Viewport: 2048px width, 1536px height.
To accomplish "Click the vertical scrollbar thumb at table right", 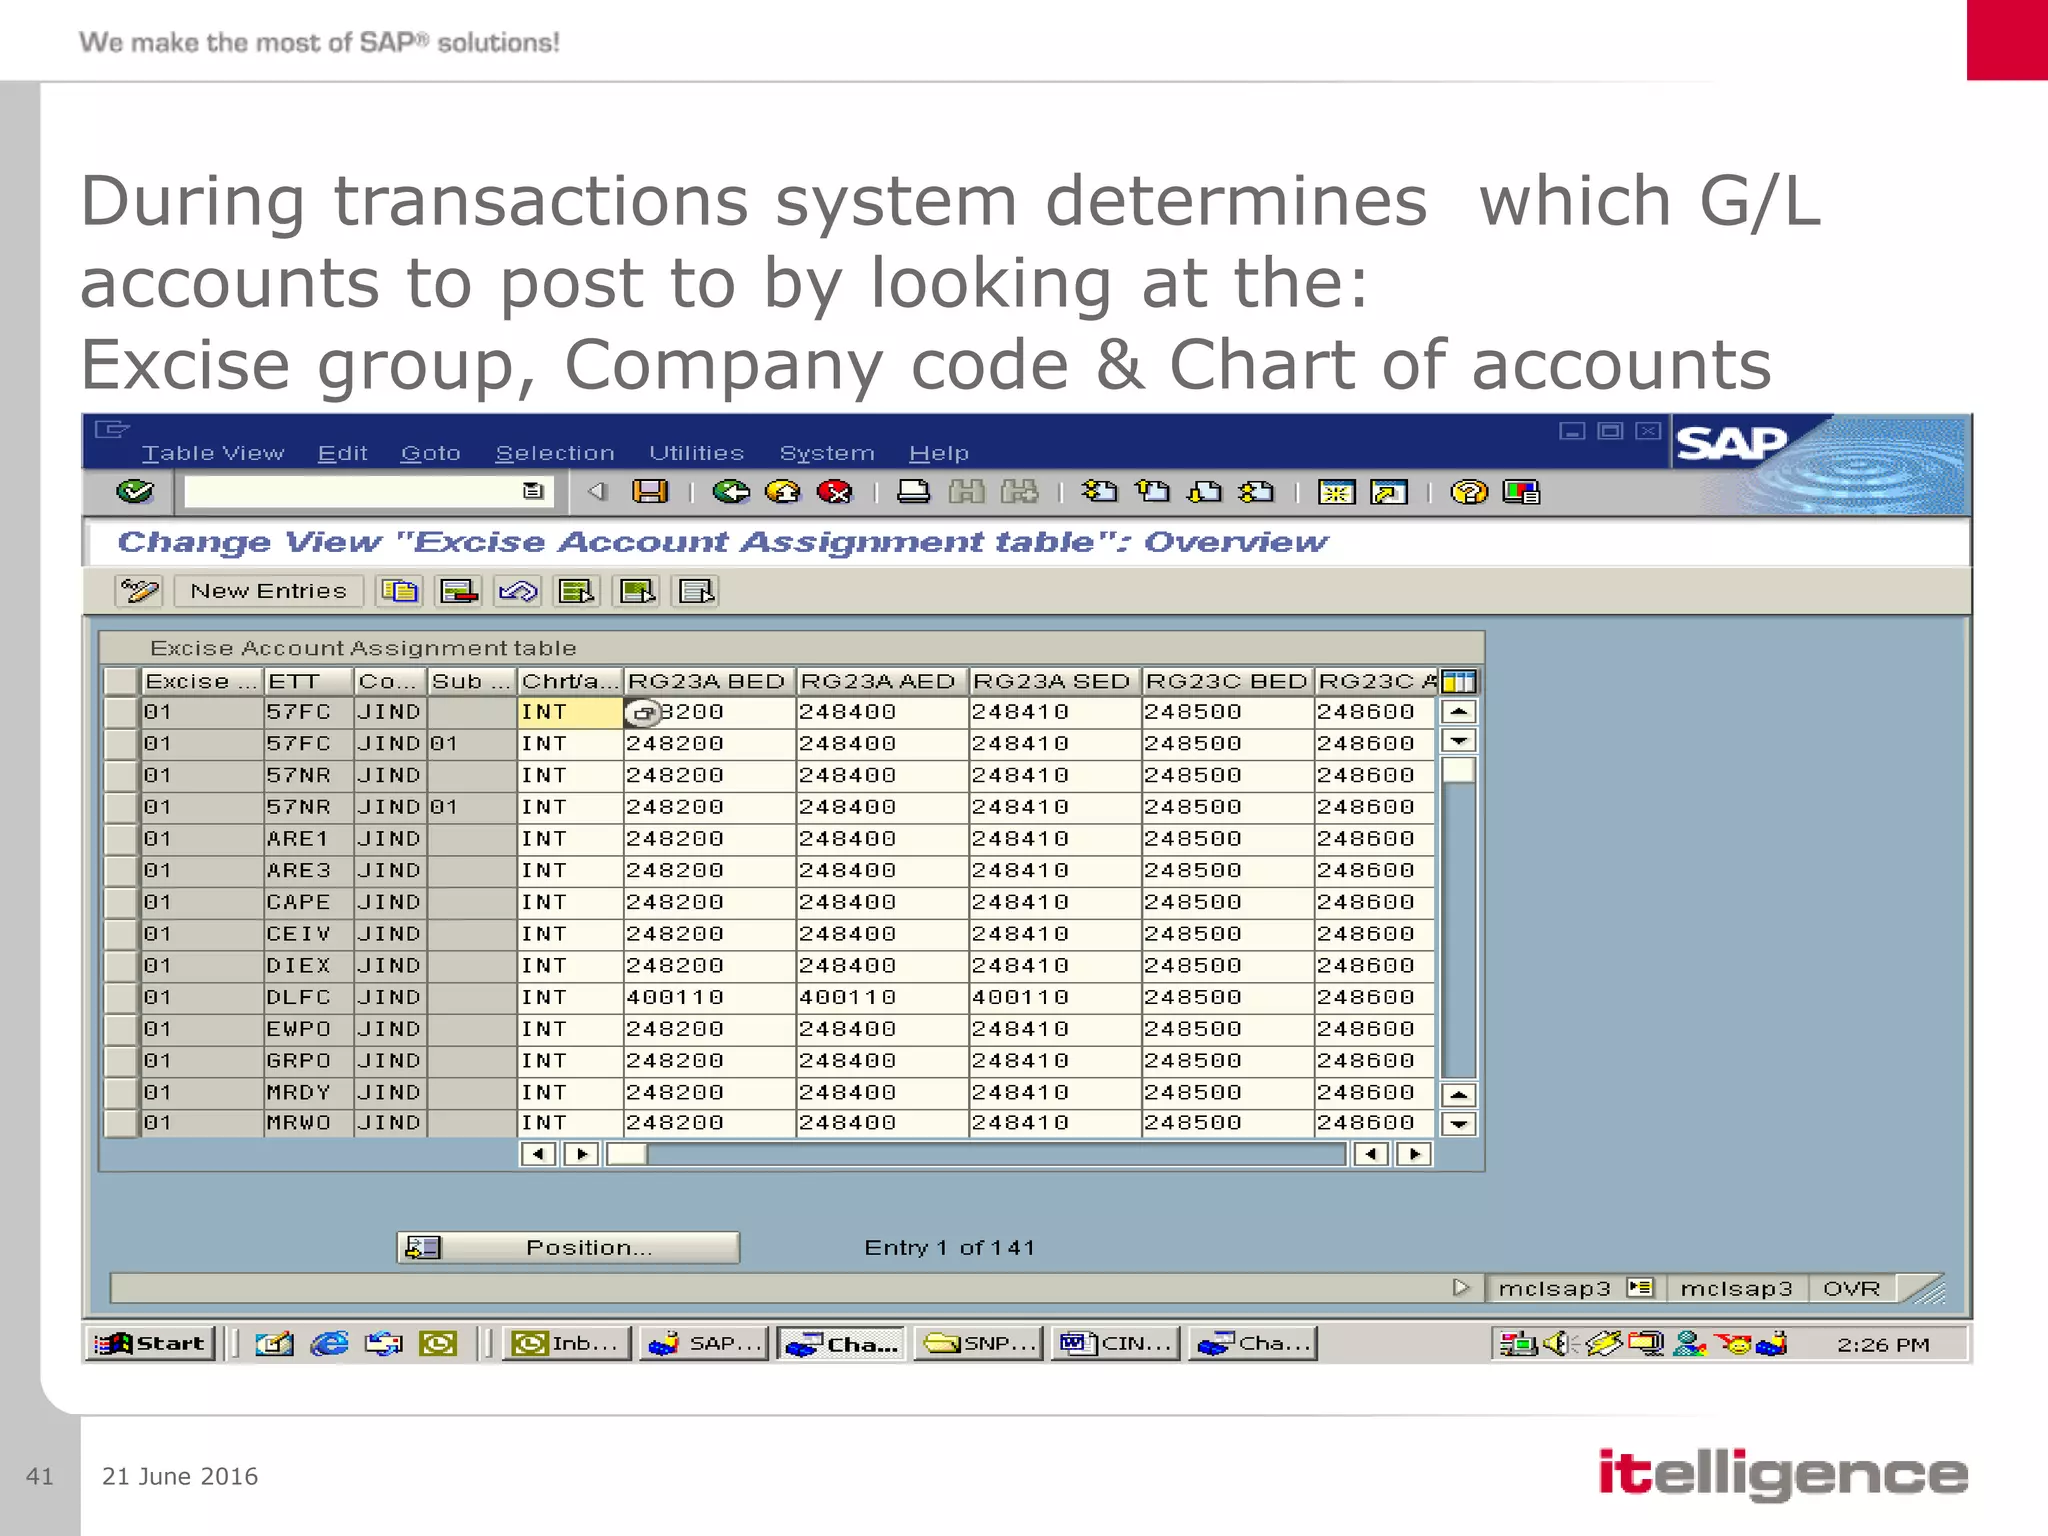I will 1459,771.
